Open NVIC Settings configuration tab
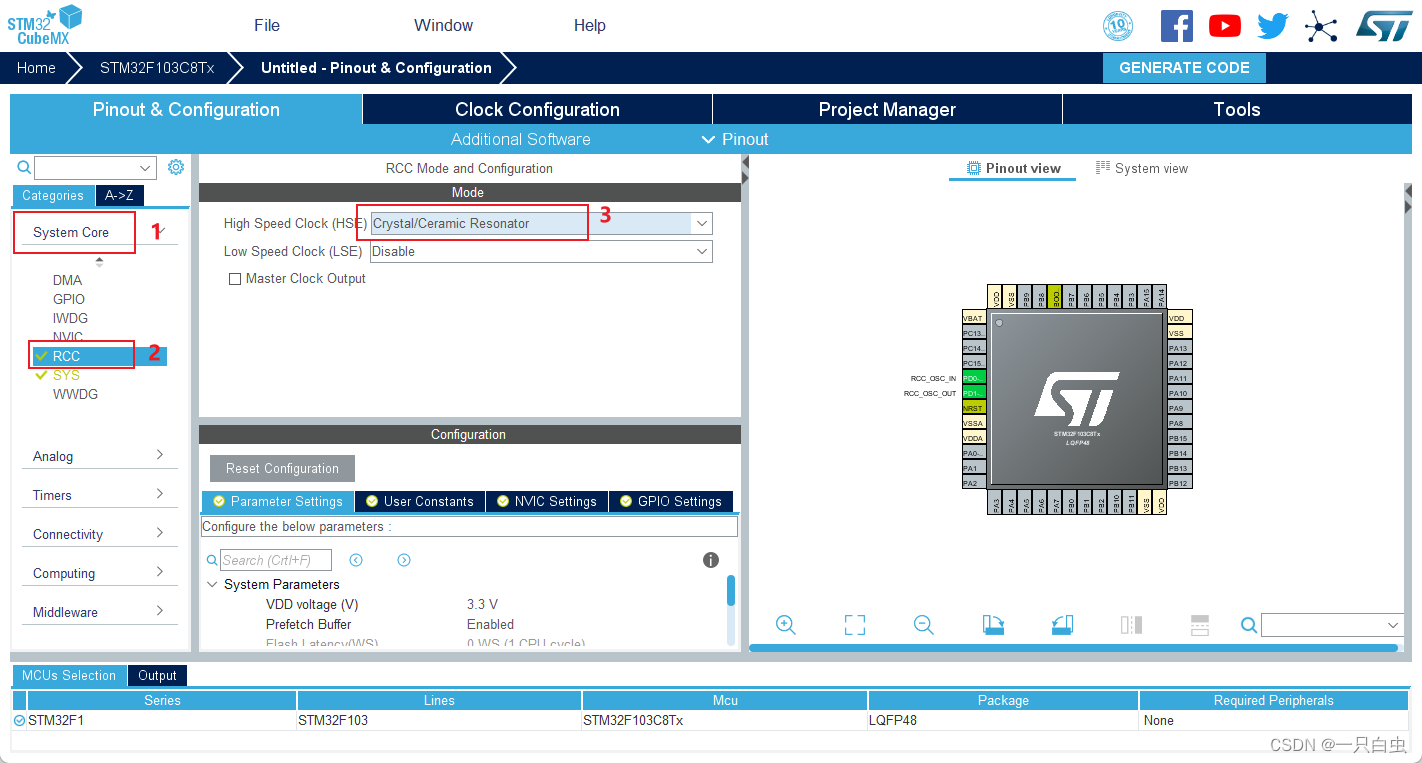Image resolution: width=1422 pixels, height=763 pixels. (547, 501)
